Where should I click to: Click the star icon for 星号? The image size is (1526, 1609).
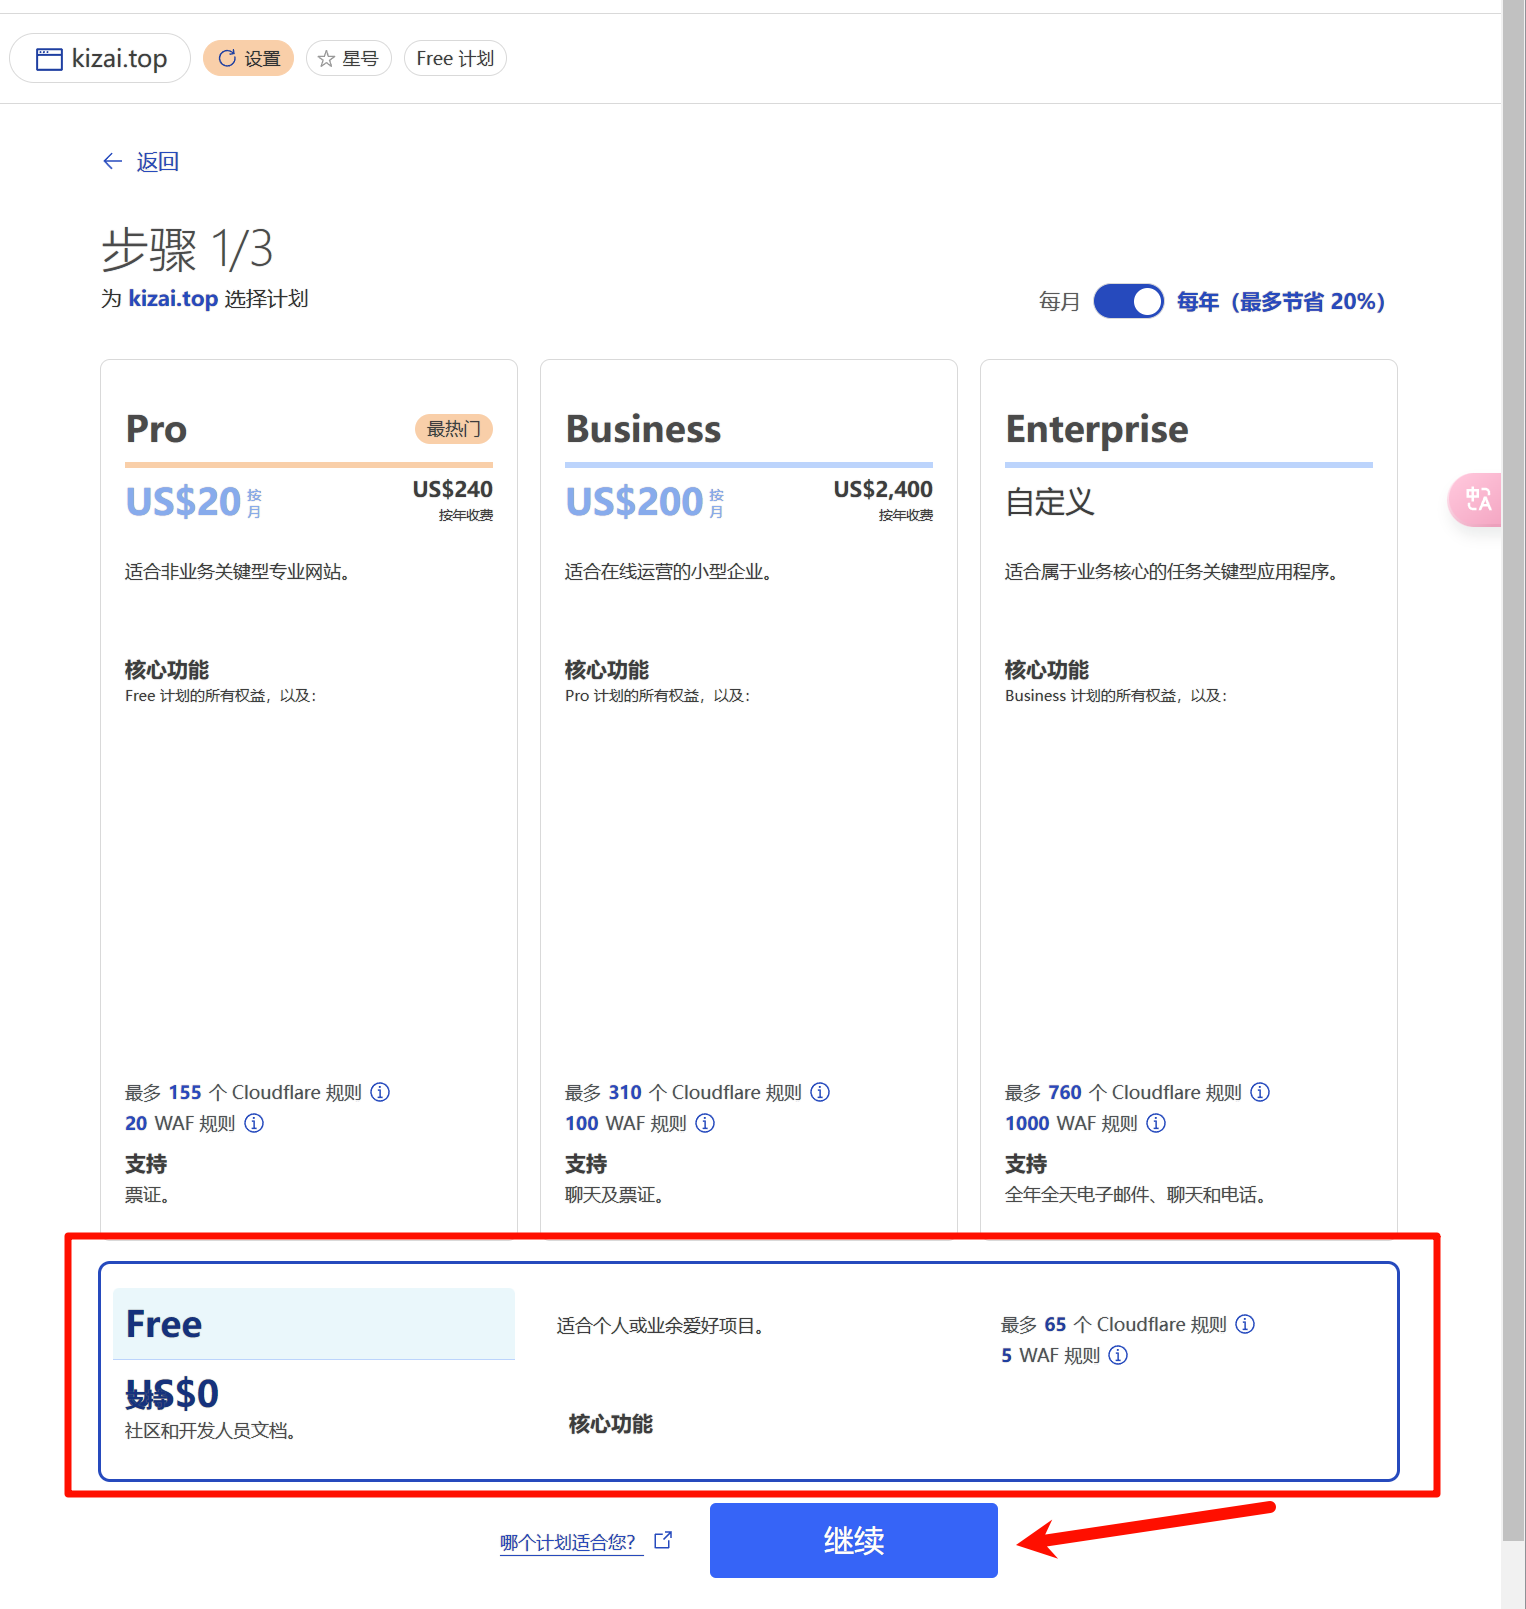(x=326, y=59)
